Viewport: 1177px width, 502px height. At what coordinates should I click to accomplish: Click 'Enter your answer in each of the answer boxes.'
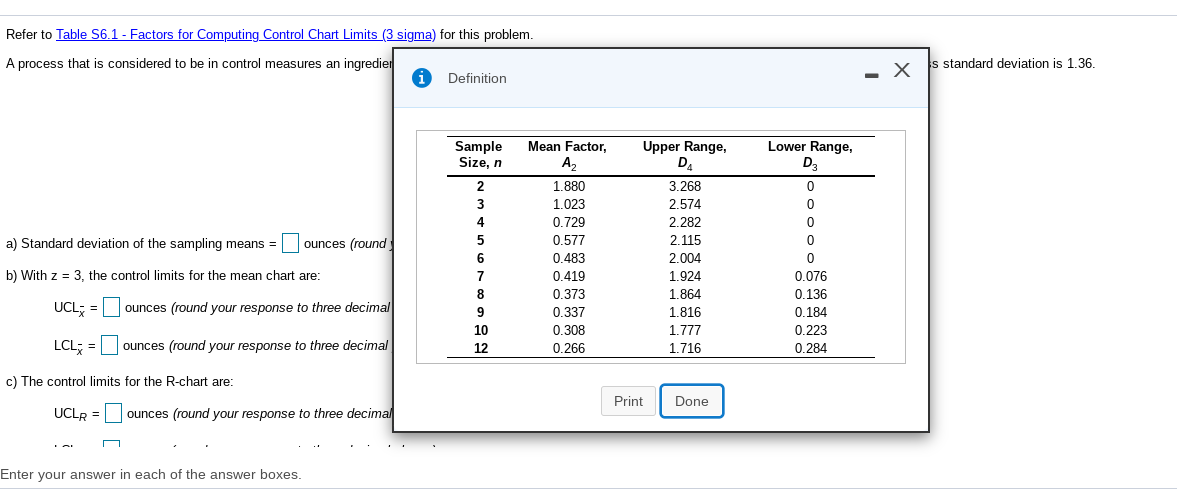tap(150, 474)
